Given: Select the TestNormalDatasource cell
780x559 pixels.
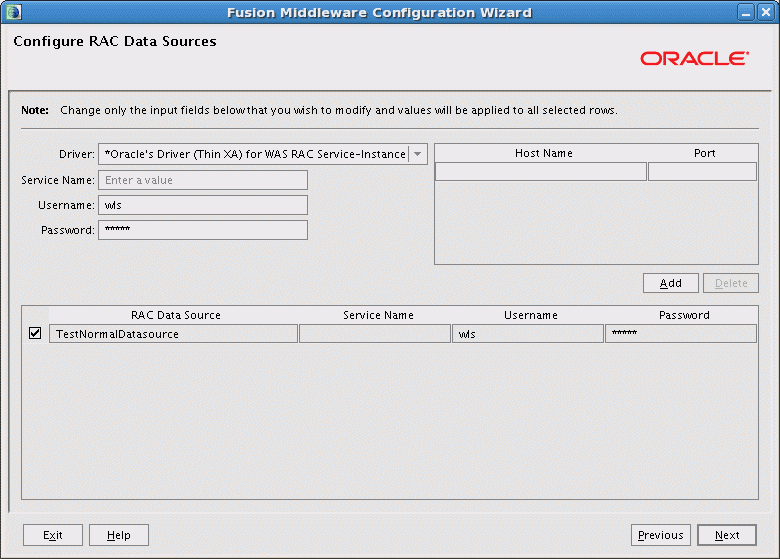Looking at the screenshot, I should click(174, 334).
